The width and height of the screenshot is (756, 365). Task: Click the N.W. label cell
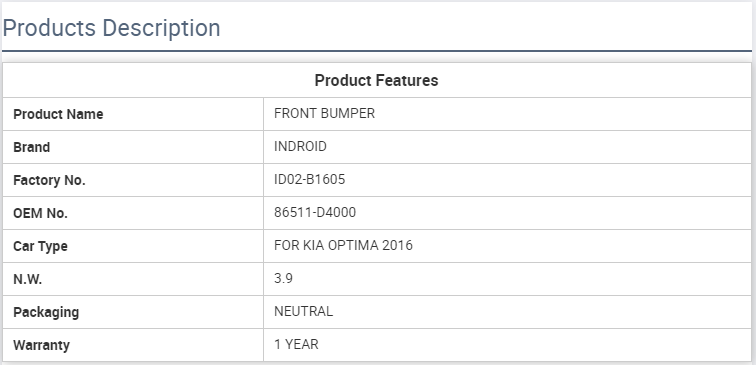133,279
